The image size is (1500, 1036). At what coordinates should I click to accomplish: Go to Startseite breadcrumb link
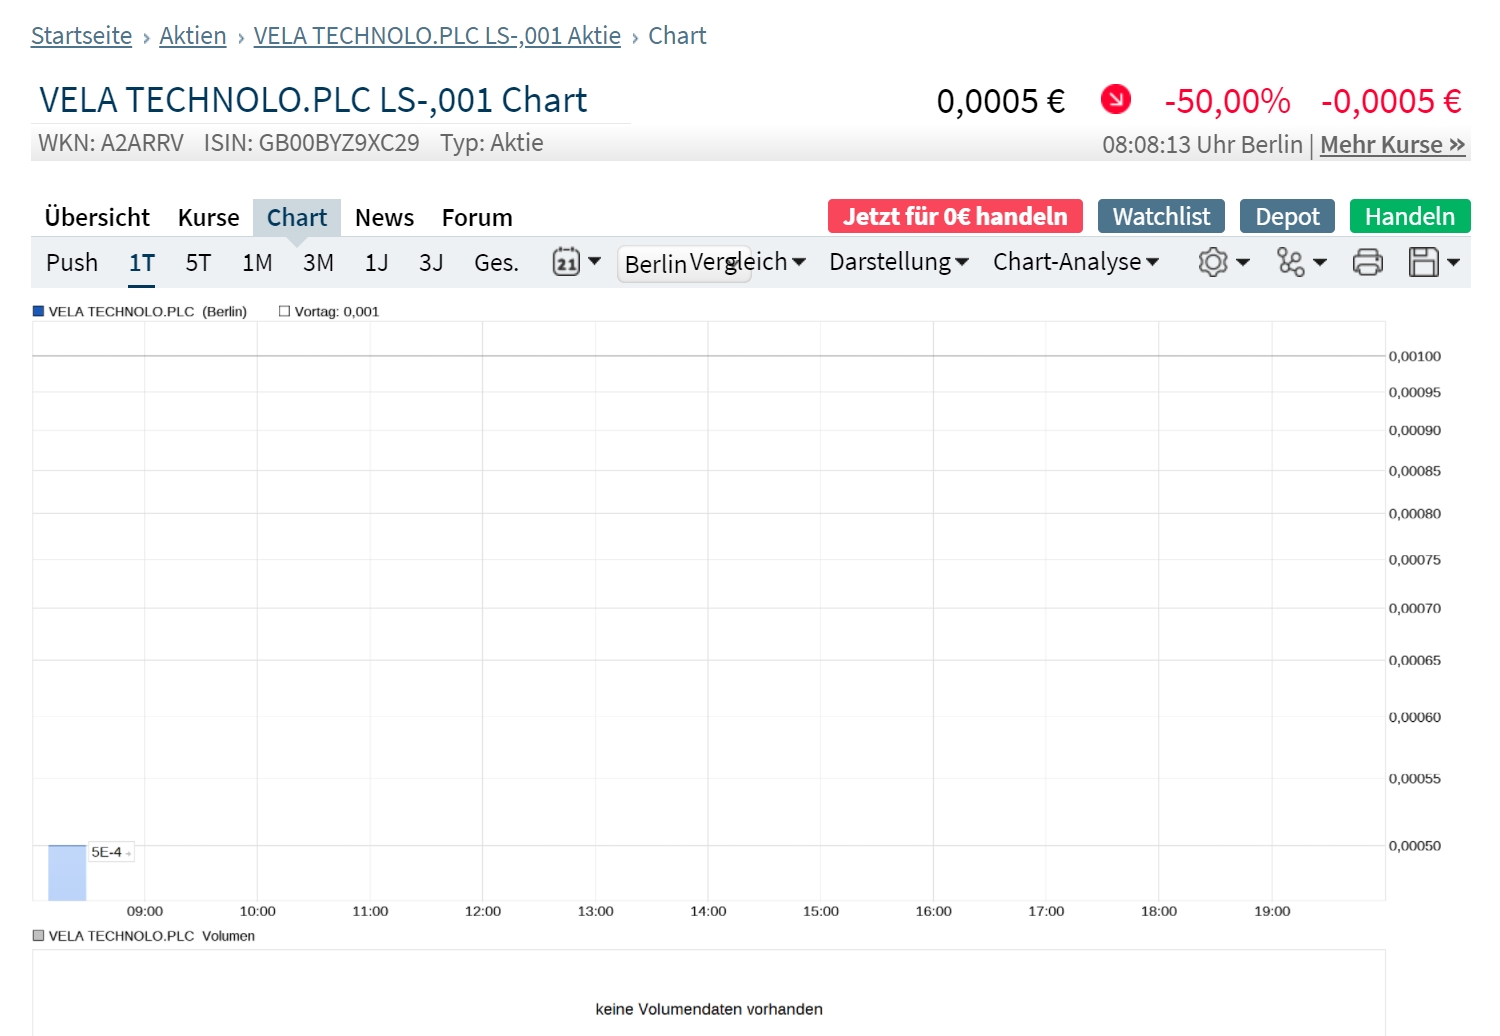coord(81,36)
